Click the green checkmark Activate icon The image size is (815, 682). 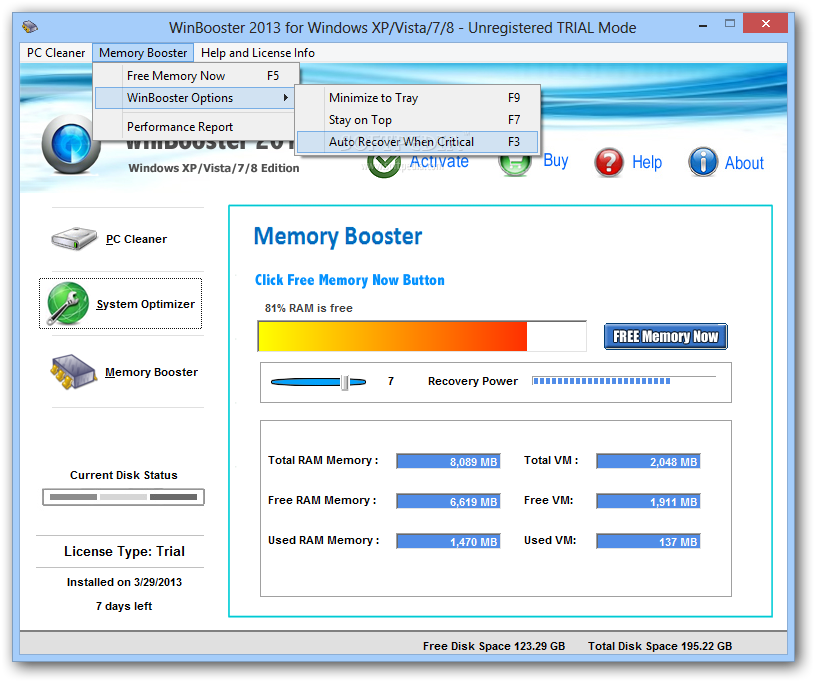tap(384, 165)
